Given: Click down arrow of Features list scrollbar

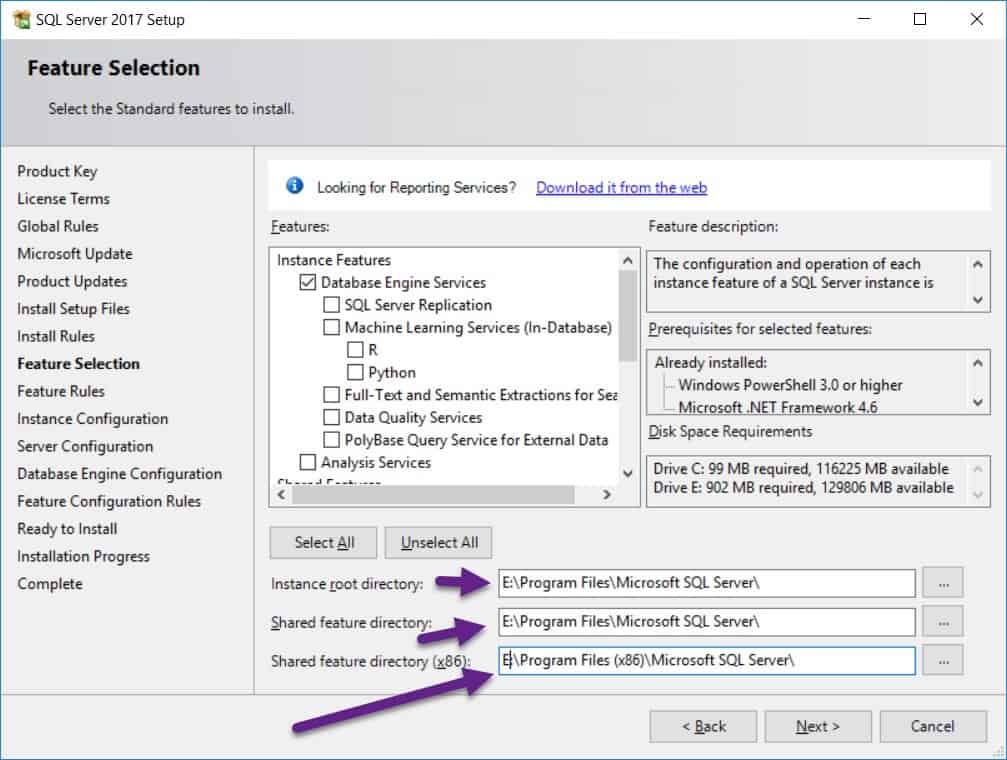Looking at the screenshot, I should tap(627, 473).
